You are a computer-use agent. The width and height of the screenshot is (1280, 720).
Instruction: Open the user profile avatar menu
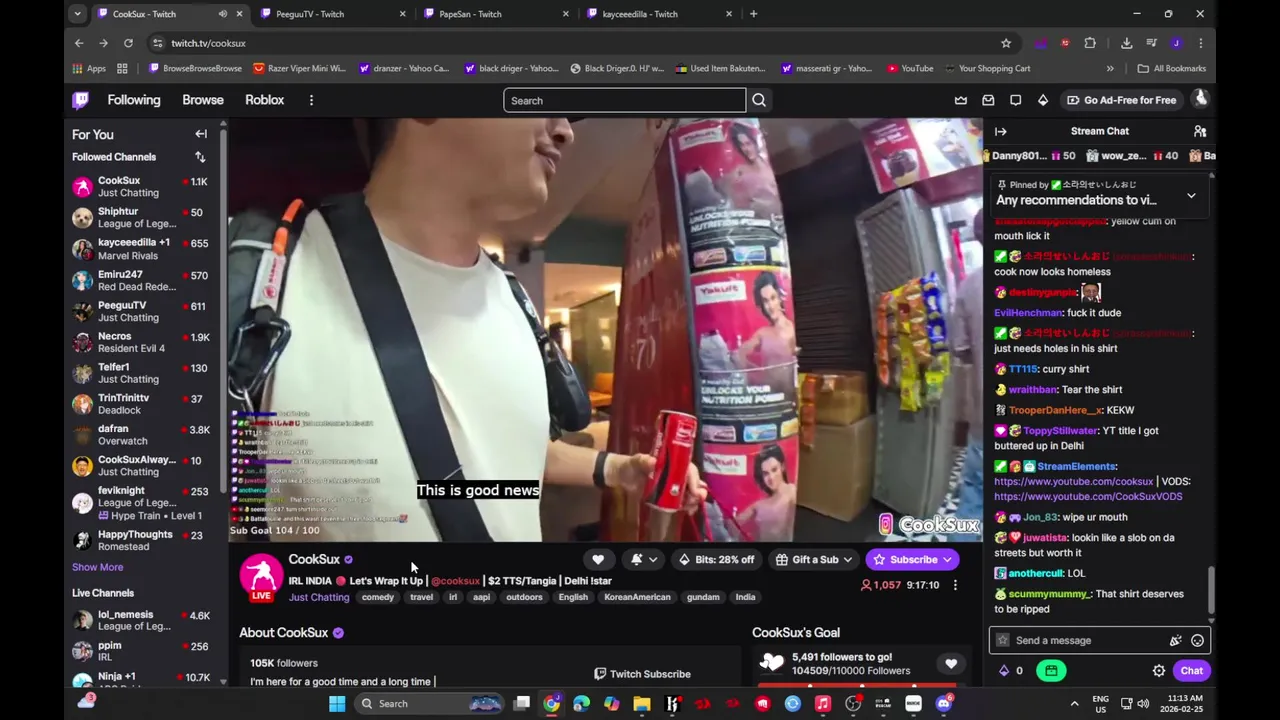[1200, 99]
